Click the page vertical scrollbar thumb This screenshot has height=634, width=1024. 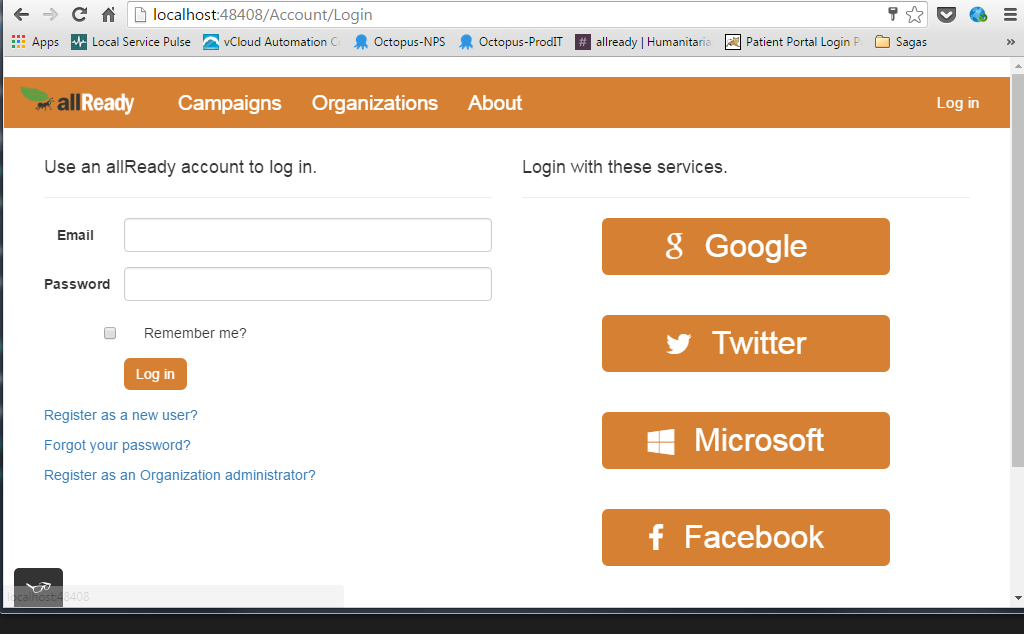tap(1017, 271)
